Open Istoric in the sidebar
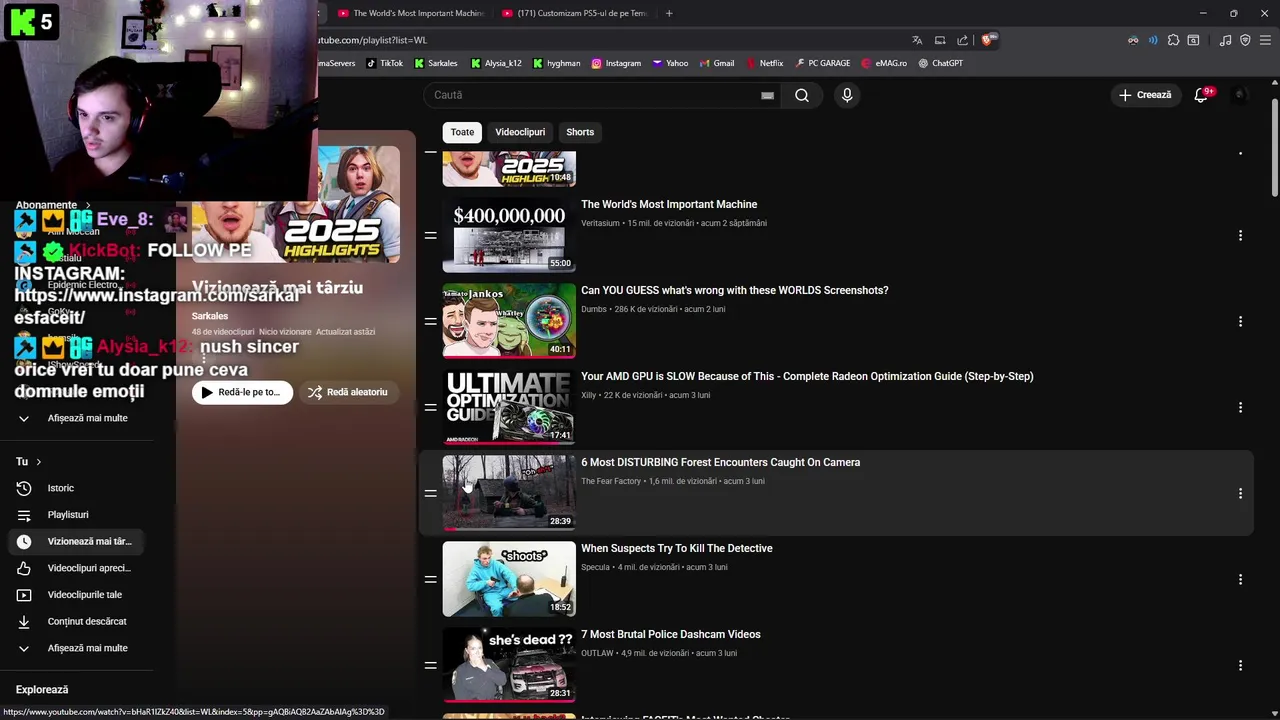1280x720 pixels. pyautogui.click(x=77, y=488)
